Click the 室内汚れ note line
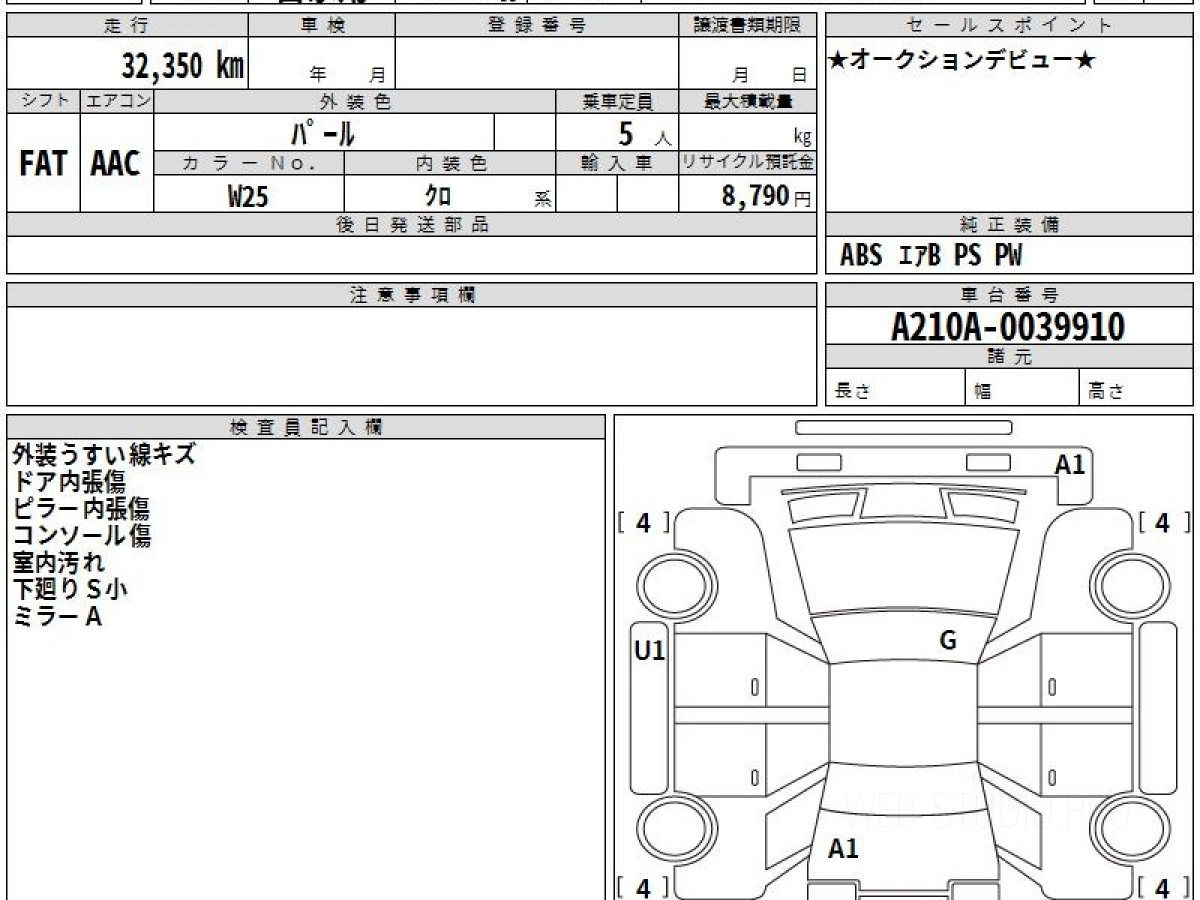Viewport: 1200px width, 900px height. tap(58, 562)
